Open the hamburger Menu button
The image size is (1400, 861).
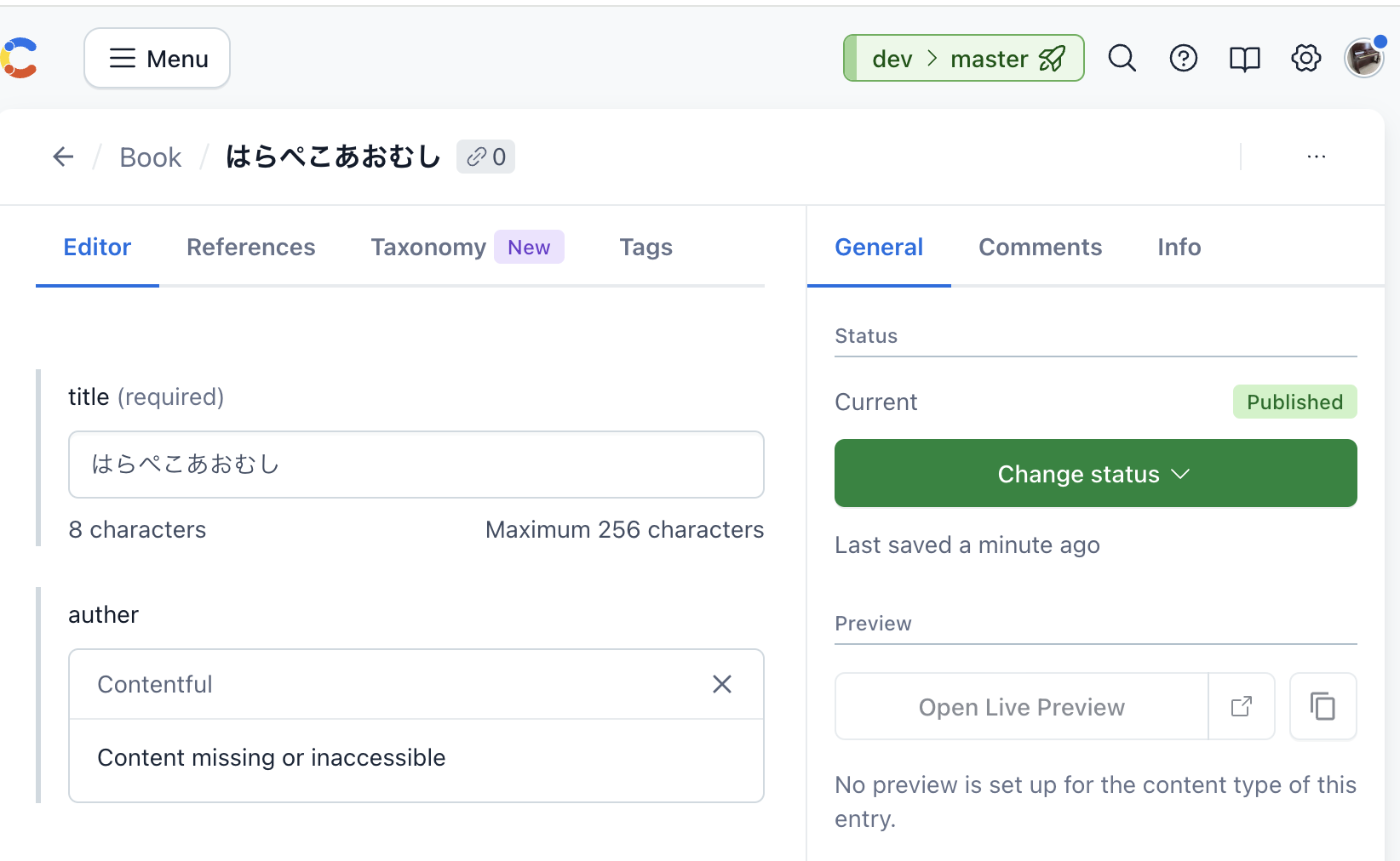(157, 59)
